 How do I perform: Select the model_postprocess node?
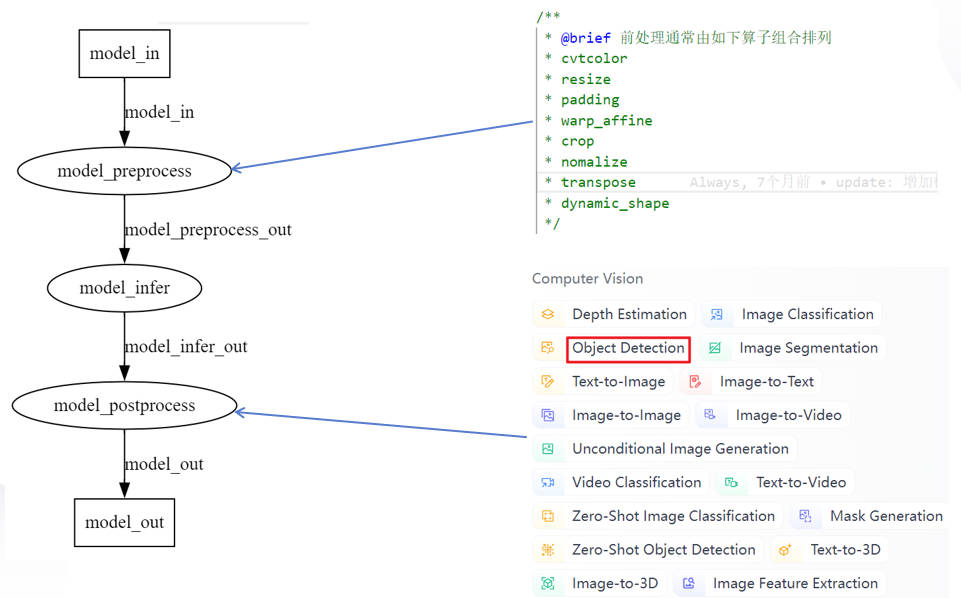(124, 406)
